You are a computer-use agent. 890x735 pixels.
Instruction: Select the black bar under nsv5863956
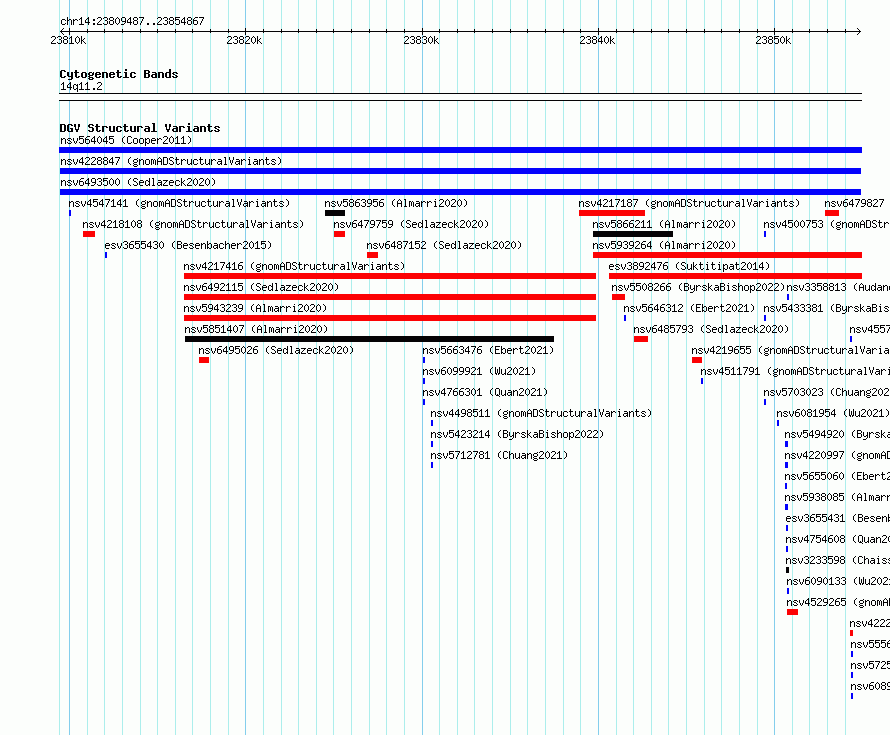click(335, 213)
